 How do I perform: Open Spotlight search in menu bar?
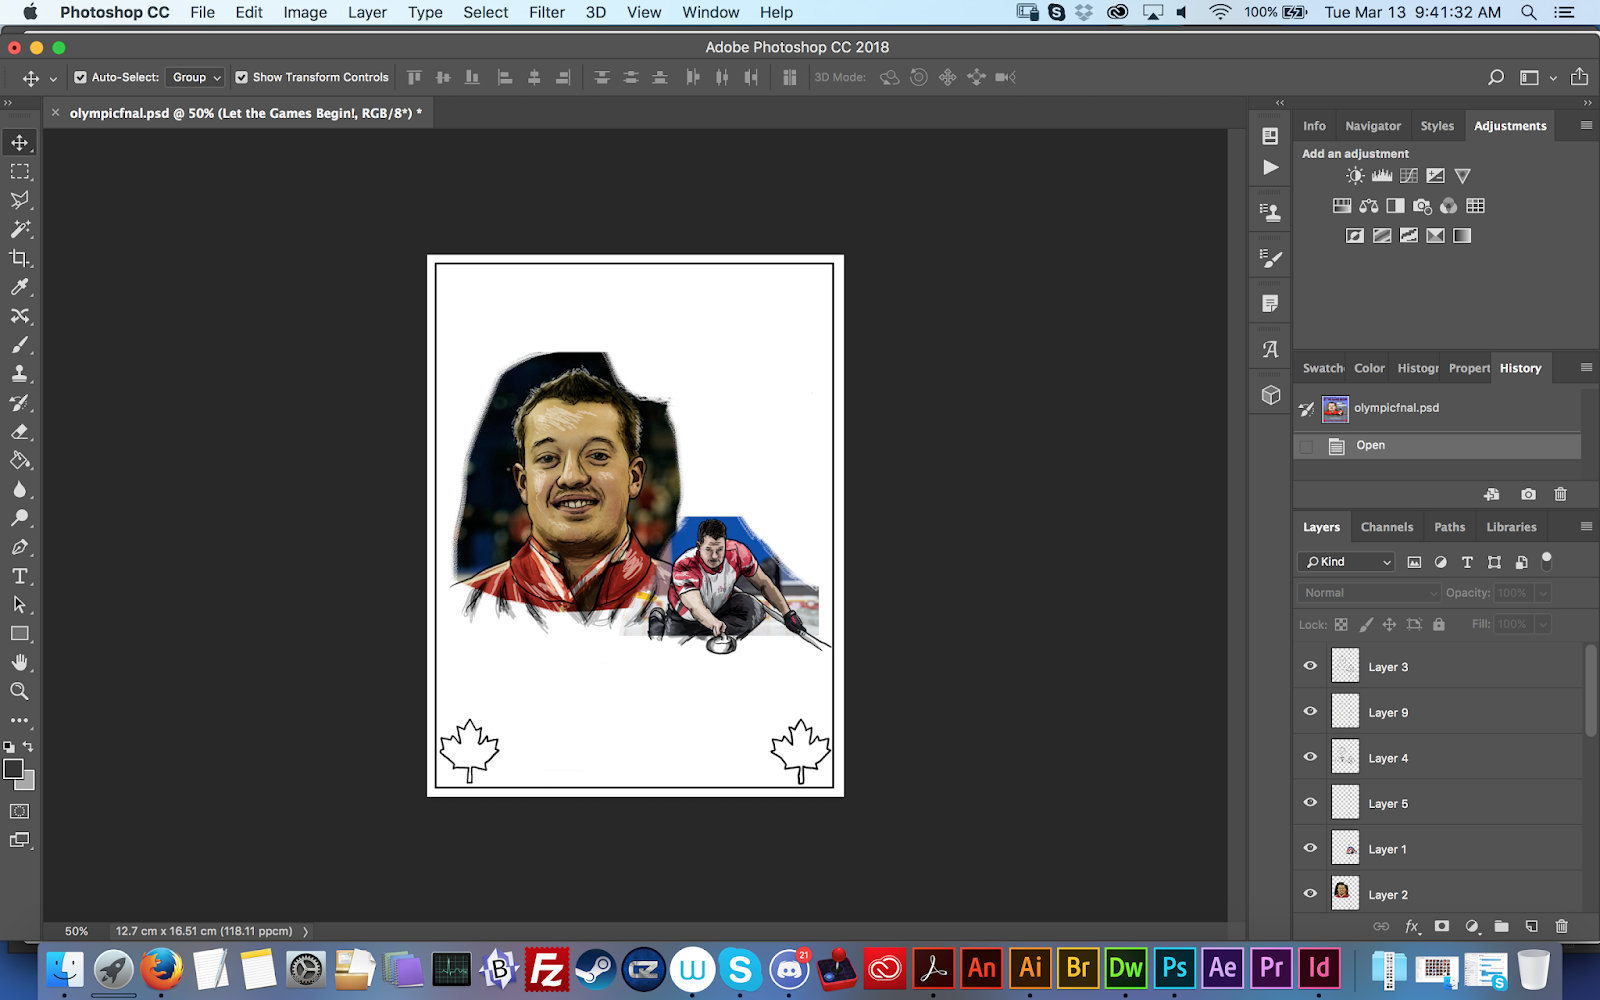click(x=1528, y=12)
